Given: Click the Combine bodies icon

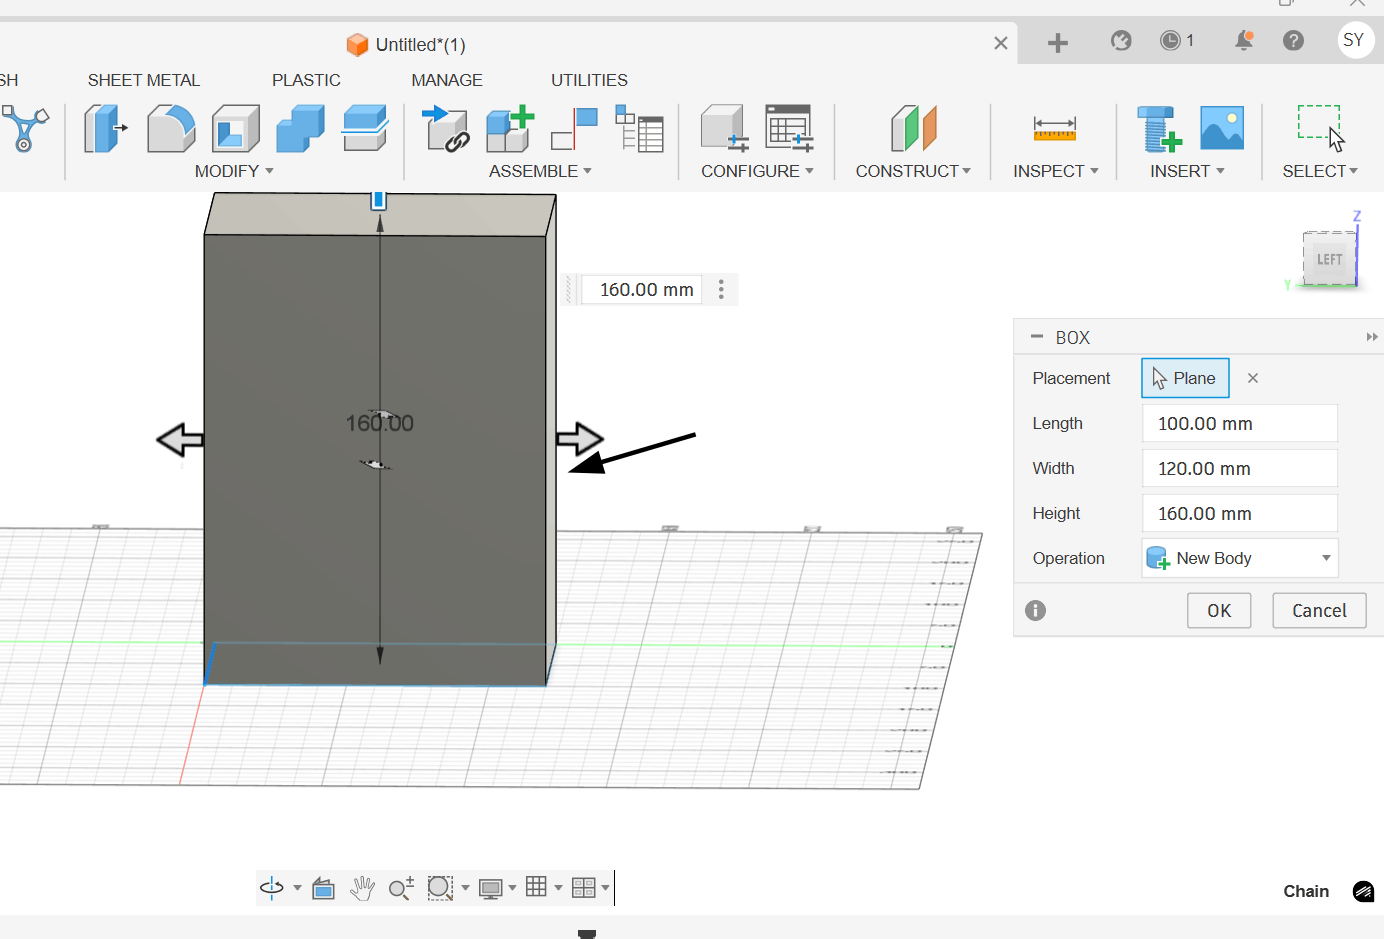Looking at the screenshot, I should point(300,129).
